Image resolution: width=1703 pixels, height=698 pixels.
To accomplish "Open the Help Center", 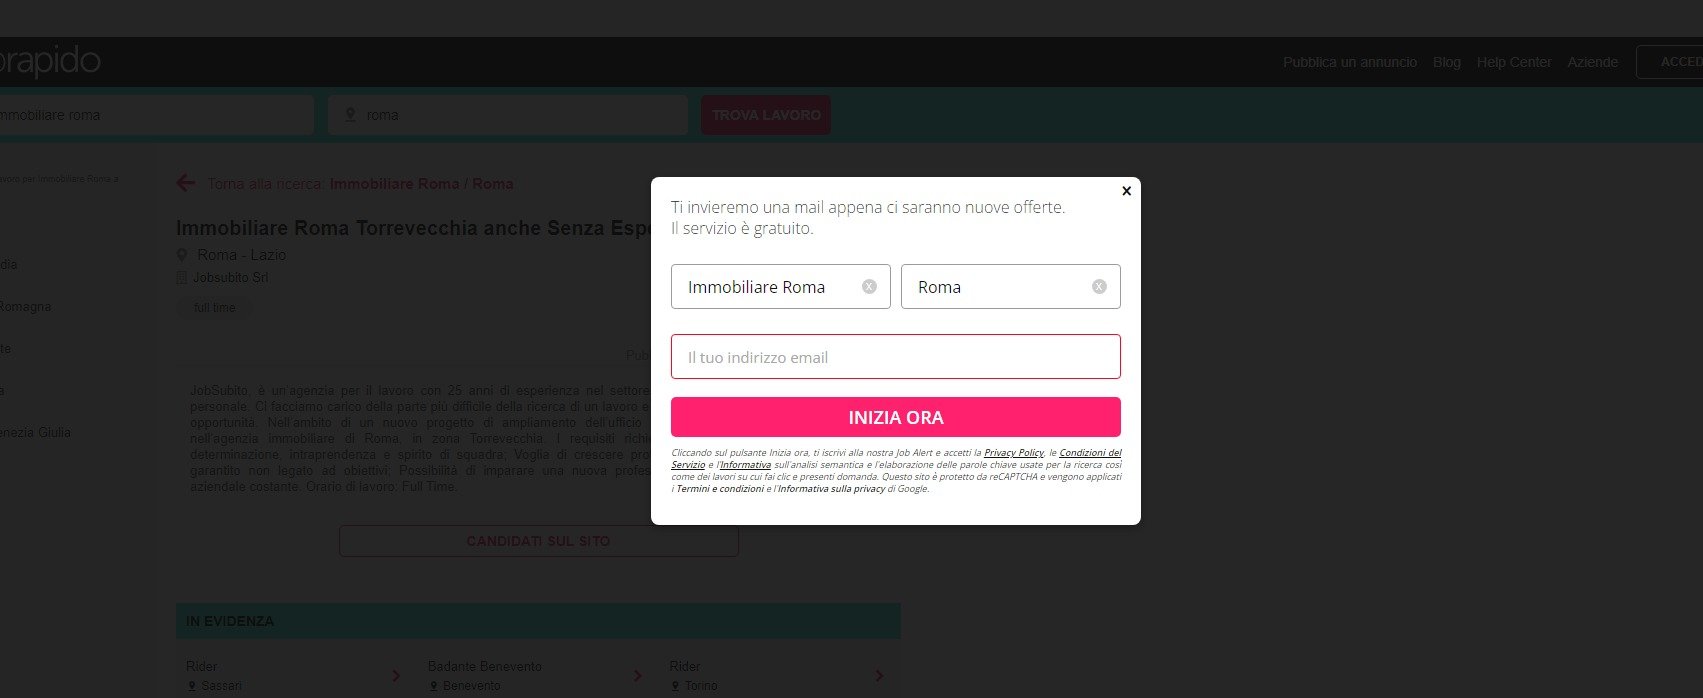I will (x=1514, y=62).
